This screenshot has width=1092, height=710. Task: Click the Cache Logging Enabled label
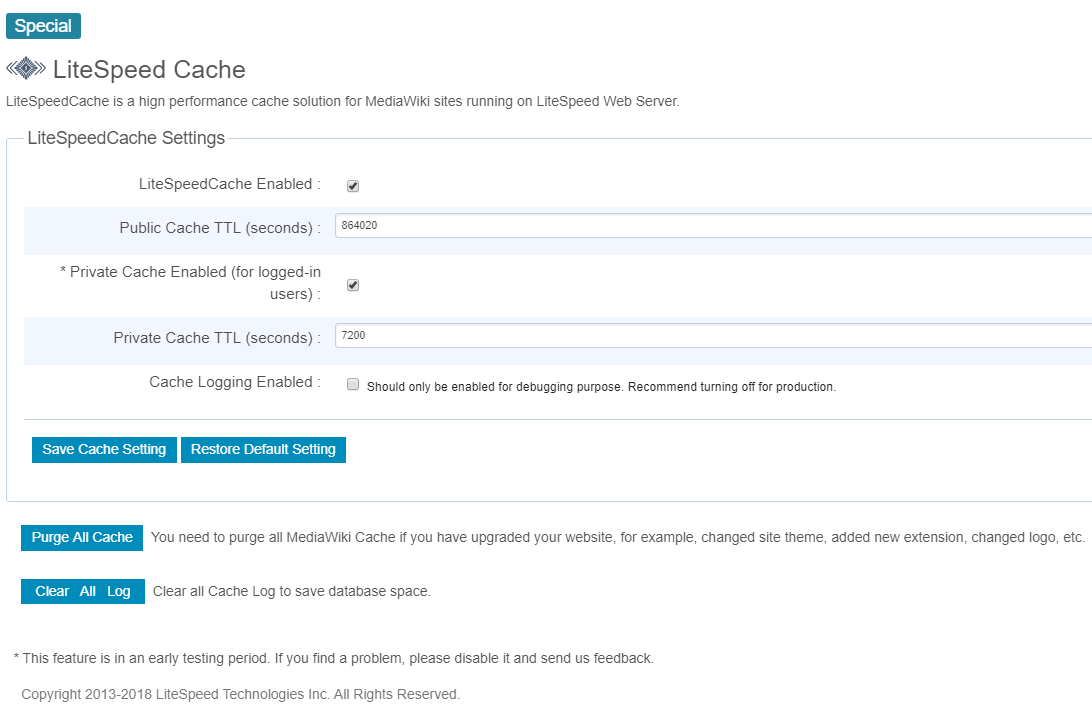pos(235,382)
